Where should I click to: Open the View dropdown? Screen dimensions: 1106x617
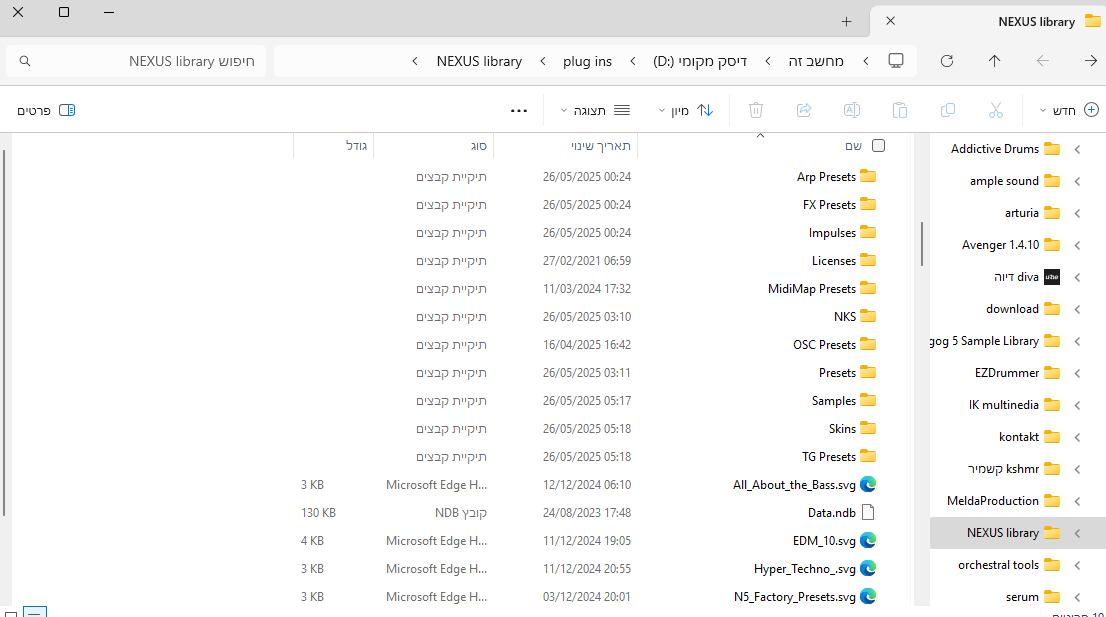click(x=595, y=111)
